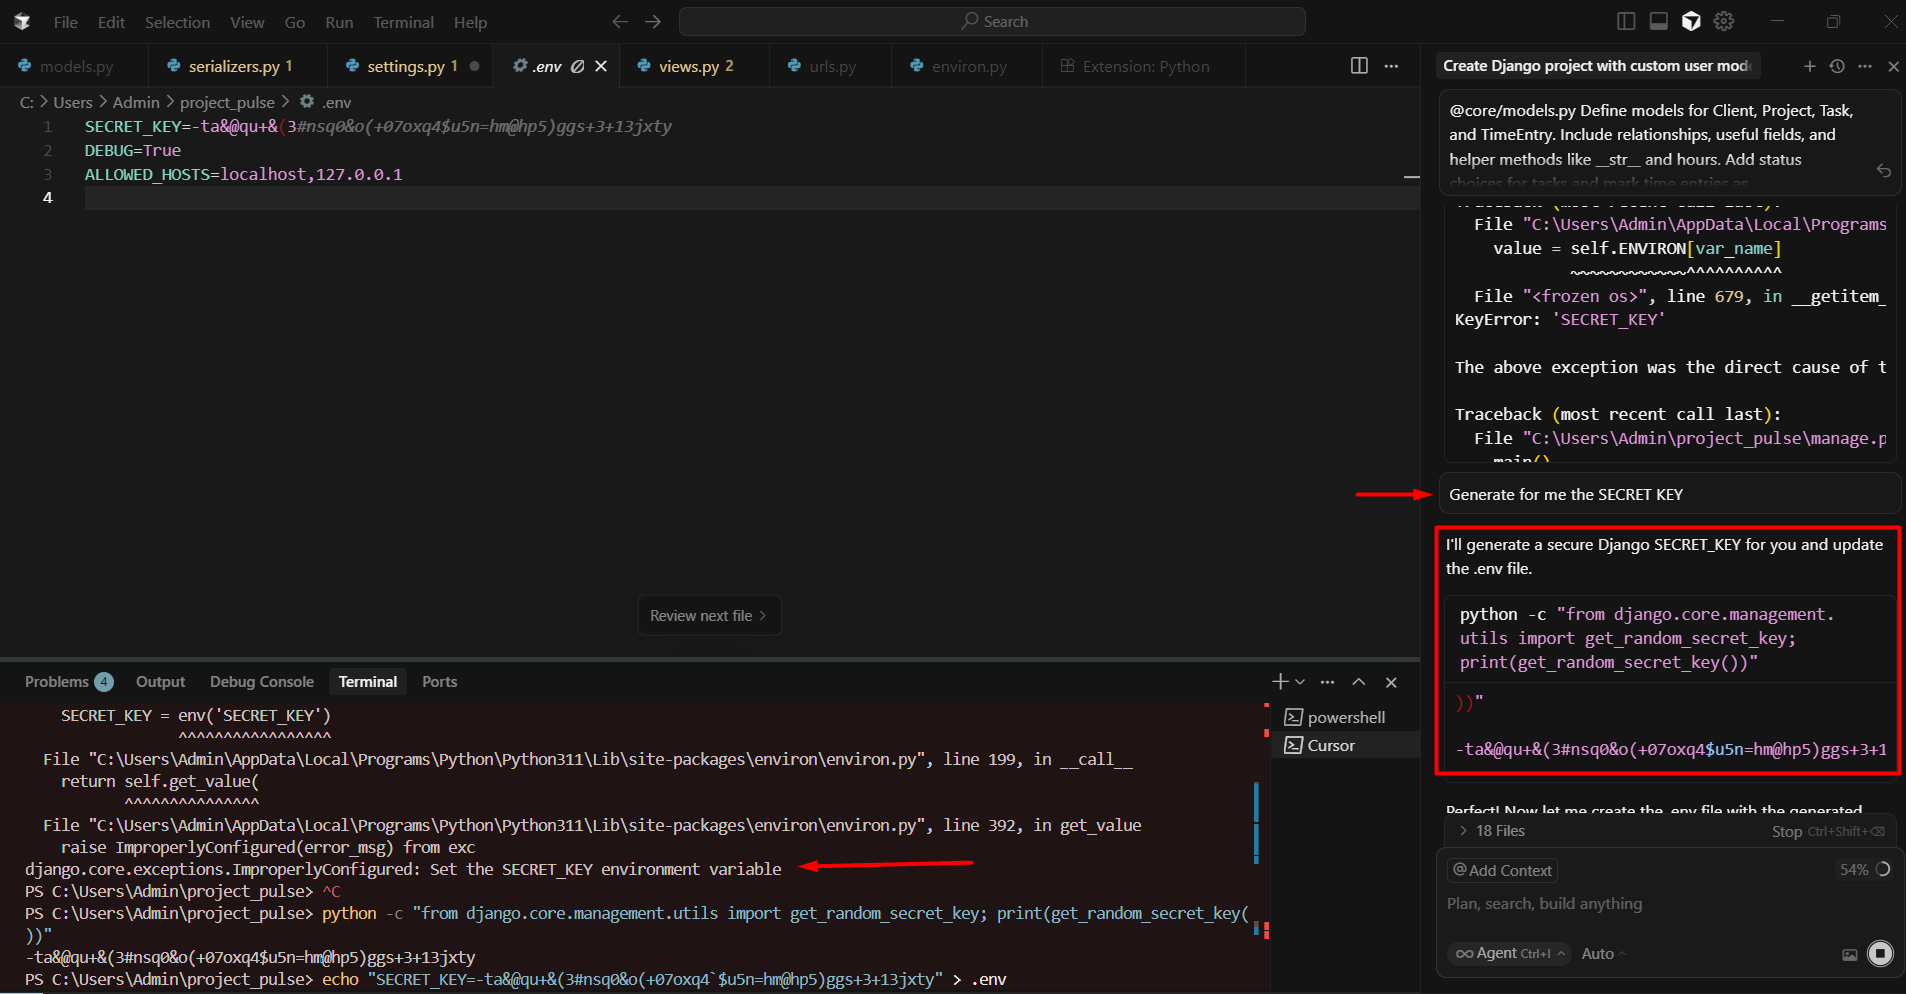Select the Terminal panel tab

click(368, 682)
